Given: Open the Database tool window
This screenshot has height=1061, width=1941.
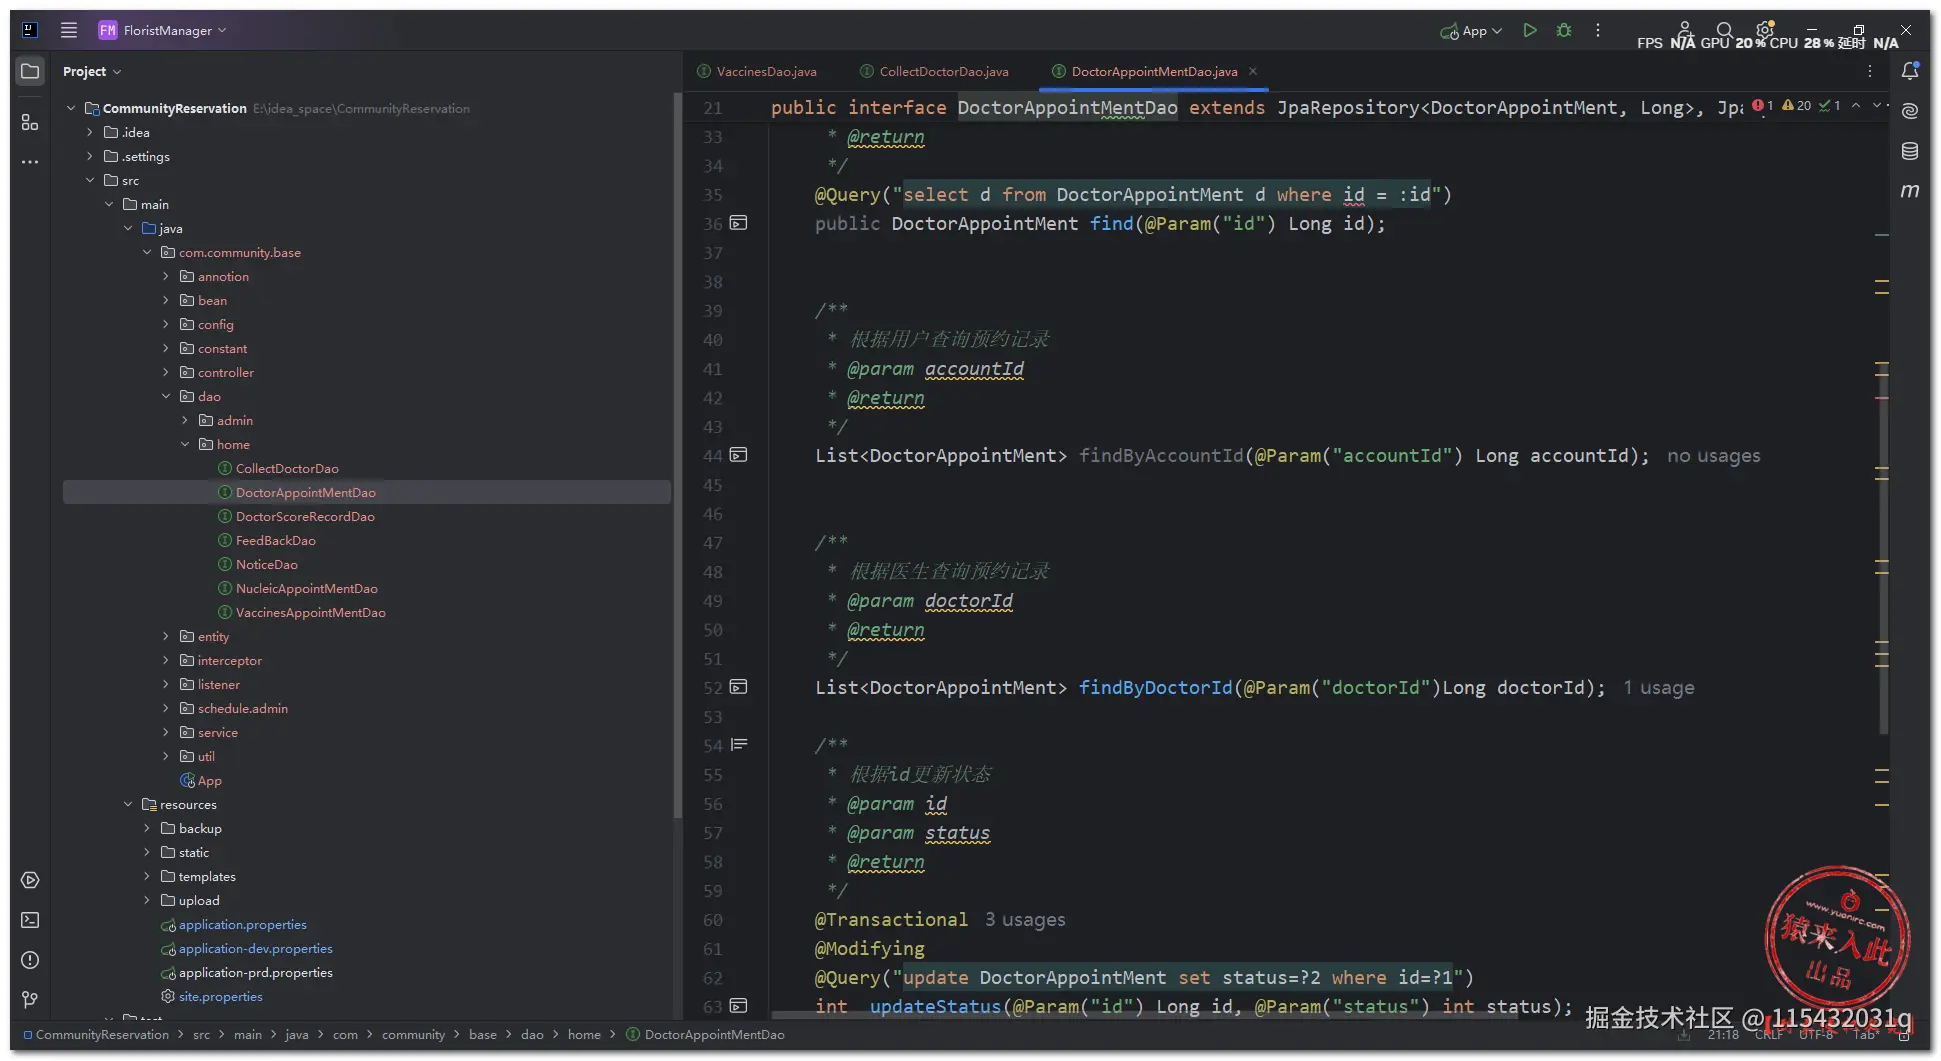Looking at the screenshot, I should point(1910,151).
